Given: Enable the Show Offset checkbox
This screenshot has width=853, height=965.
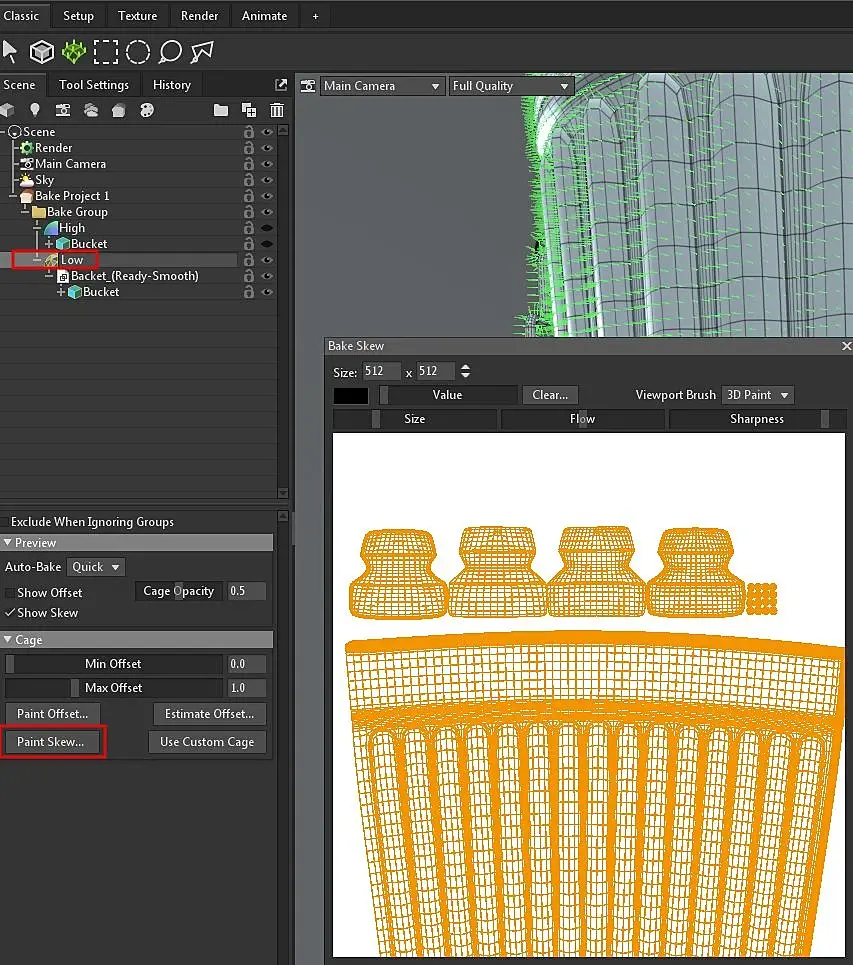Looking at the screenshot, I should pyautogui.click(x=11, y=593).
